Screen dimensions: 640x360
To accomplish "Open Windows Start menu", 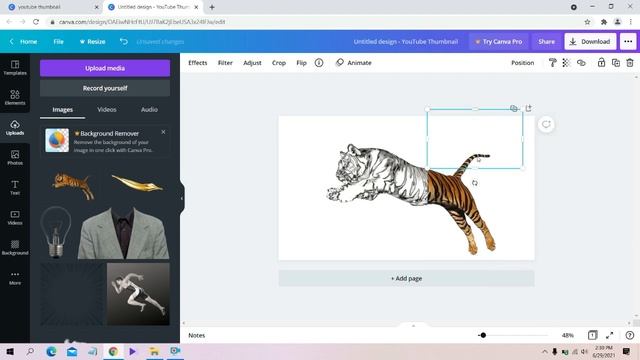I will tap(10, 351).
